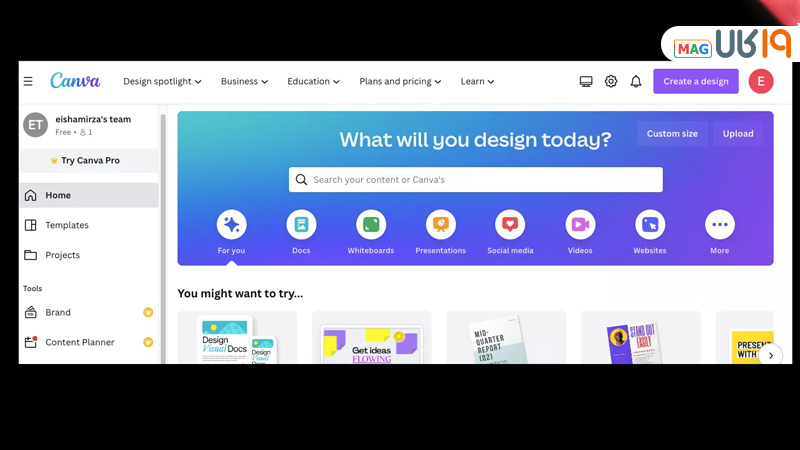The height and width of the screenshot is (450, 800).
Task: Expand the Plans and pricing menu
Action: click(x=400, y=81)
